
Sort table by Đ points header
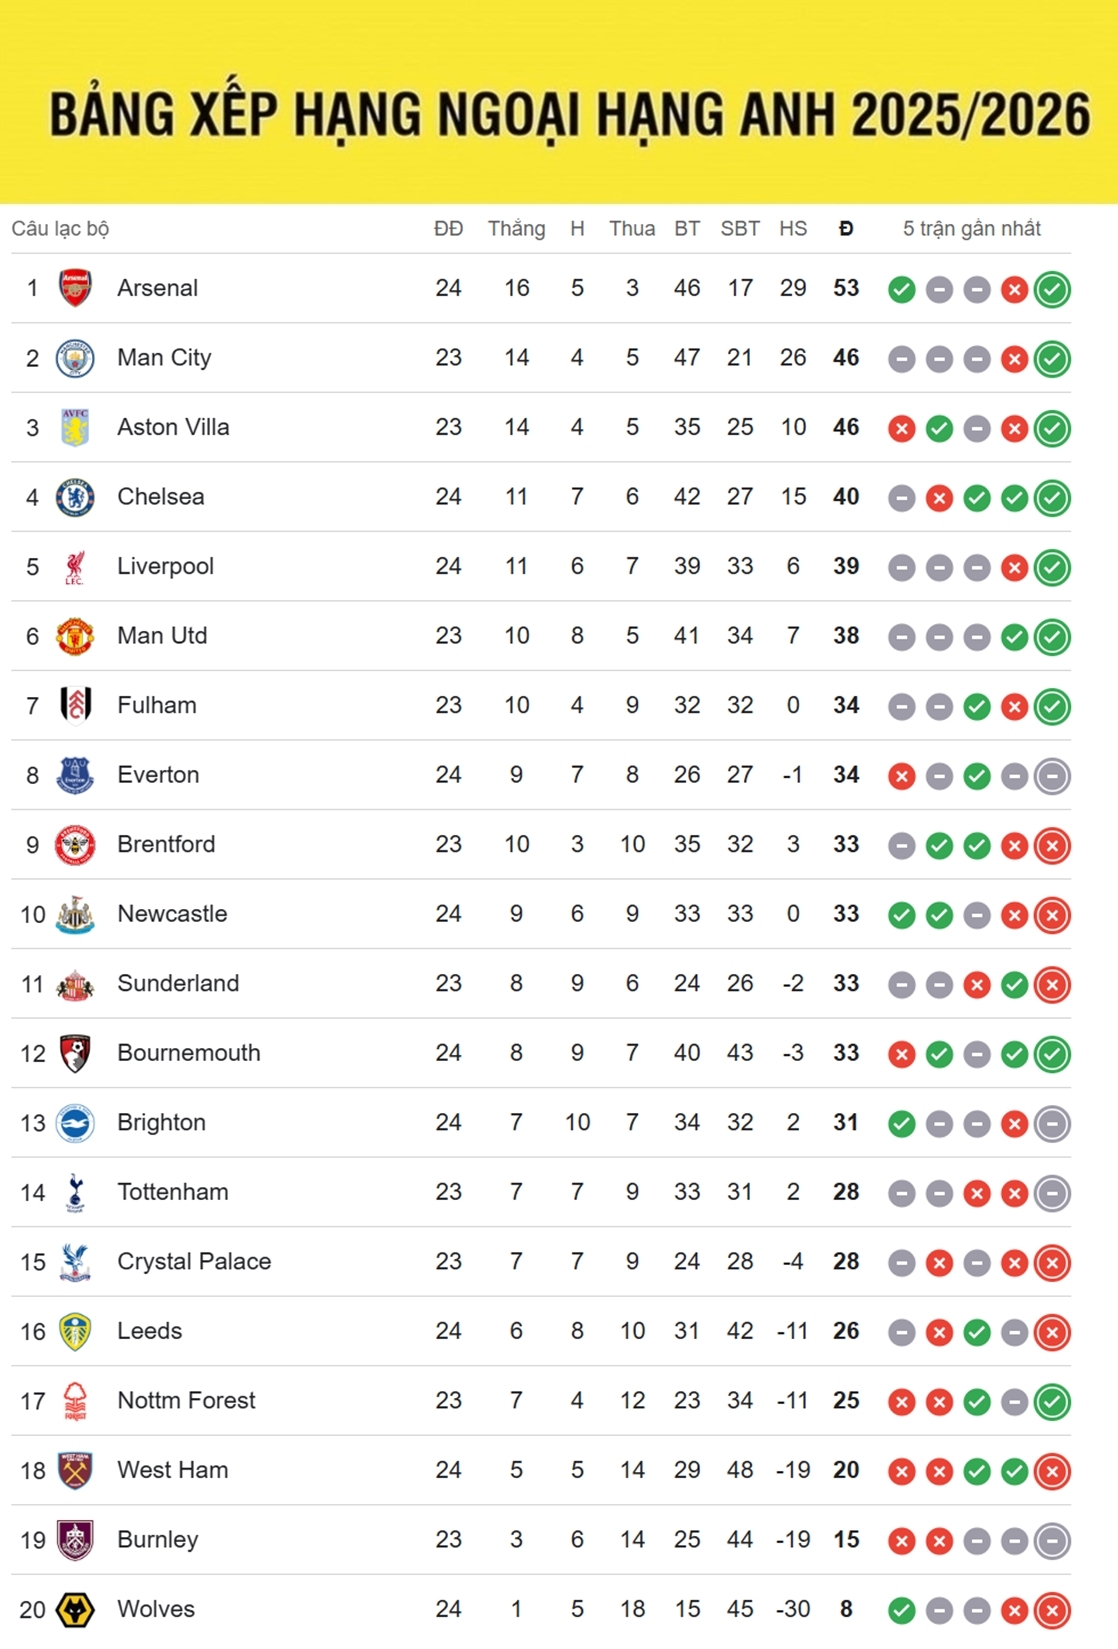click(846, 229)
